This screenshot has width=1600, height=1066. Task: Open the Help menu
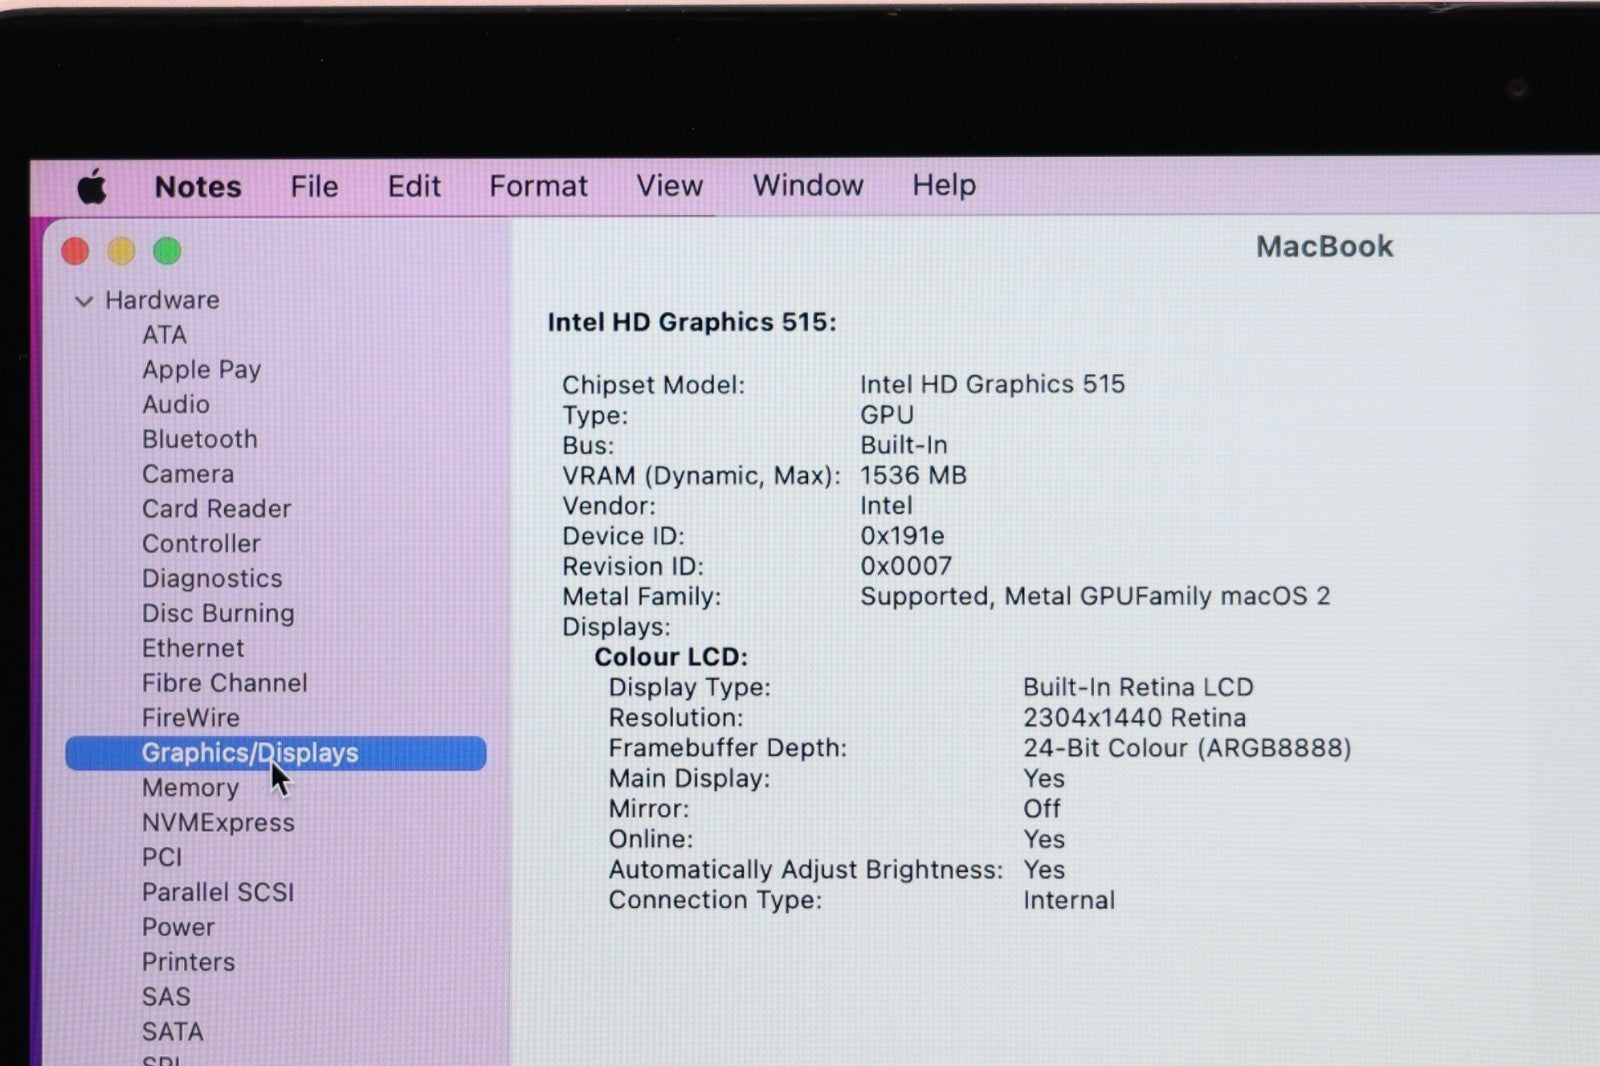(x=943, y=185)
